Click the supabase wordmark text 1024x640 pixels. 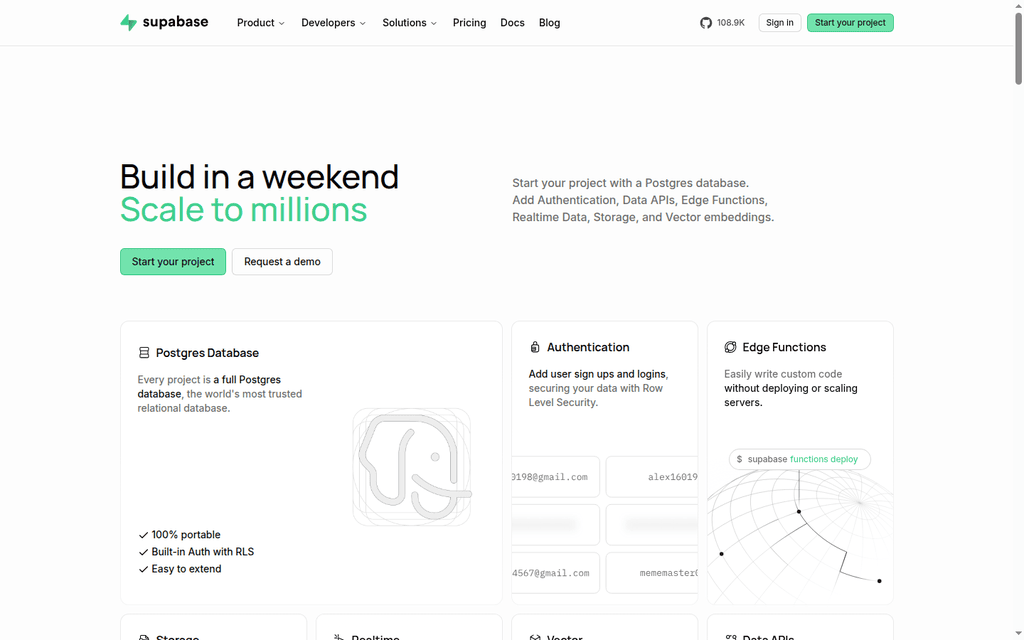click(x=175, y=22)
